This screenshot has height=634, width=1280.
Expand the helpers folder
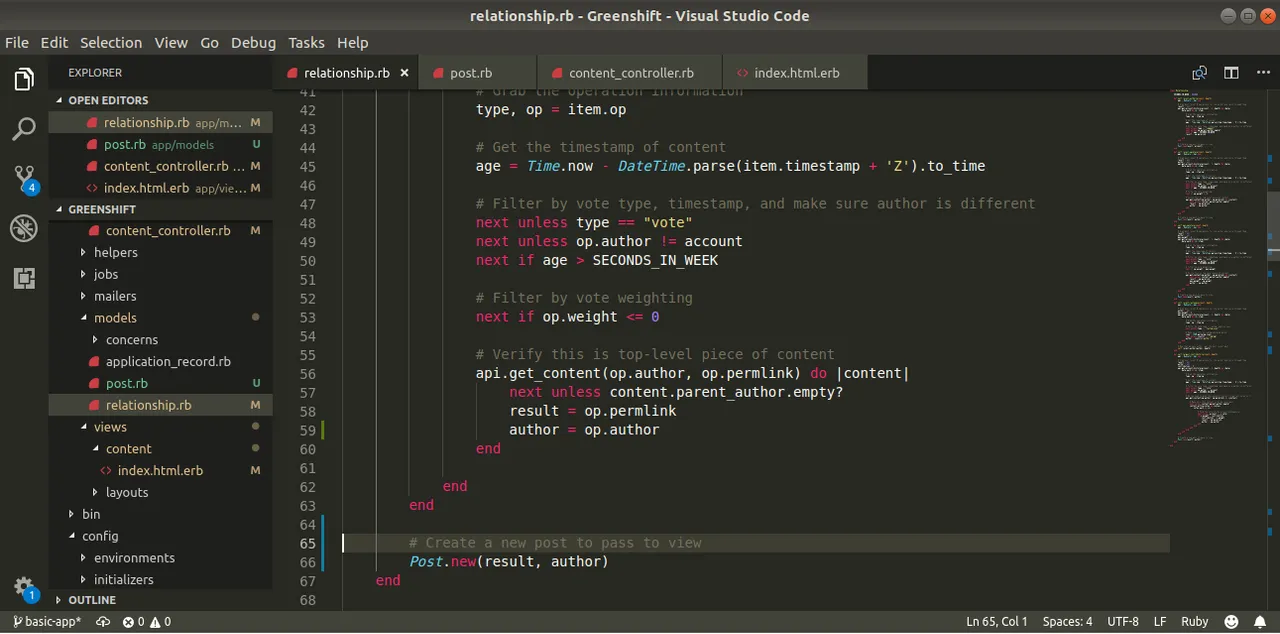click(116, 252)
